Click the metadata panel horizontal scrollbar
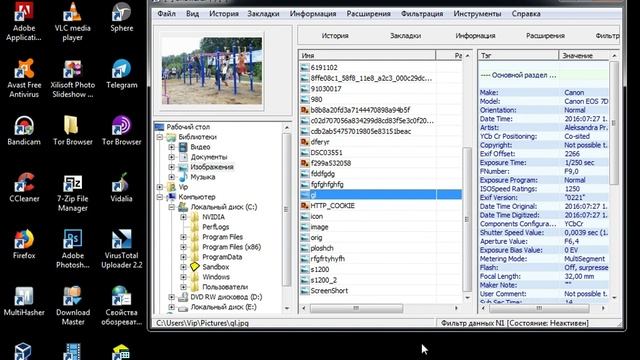Image resolution: width=640 pixels, height=360 pixels. click(x=543, y=308)
